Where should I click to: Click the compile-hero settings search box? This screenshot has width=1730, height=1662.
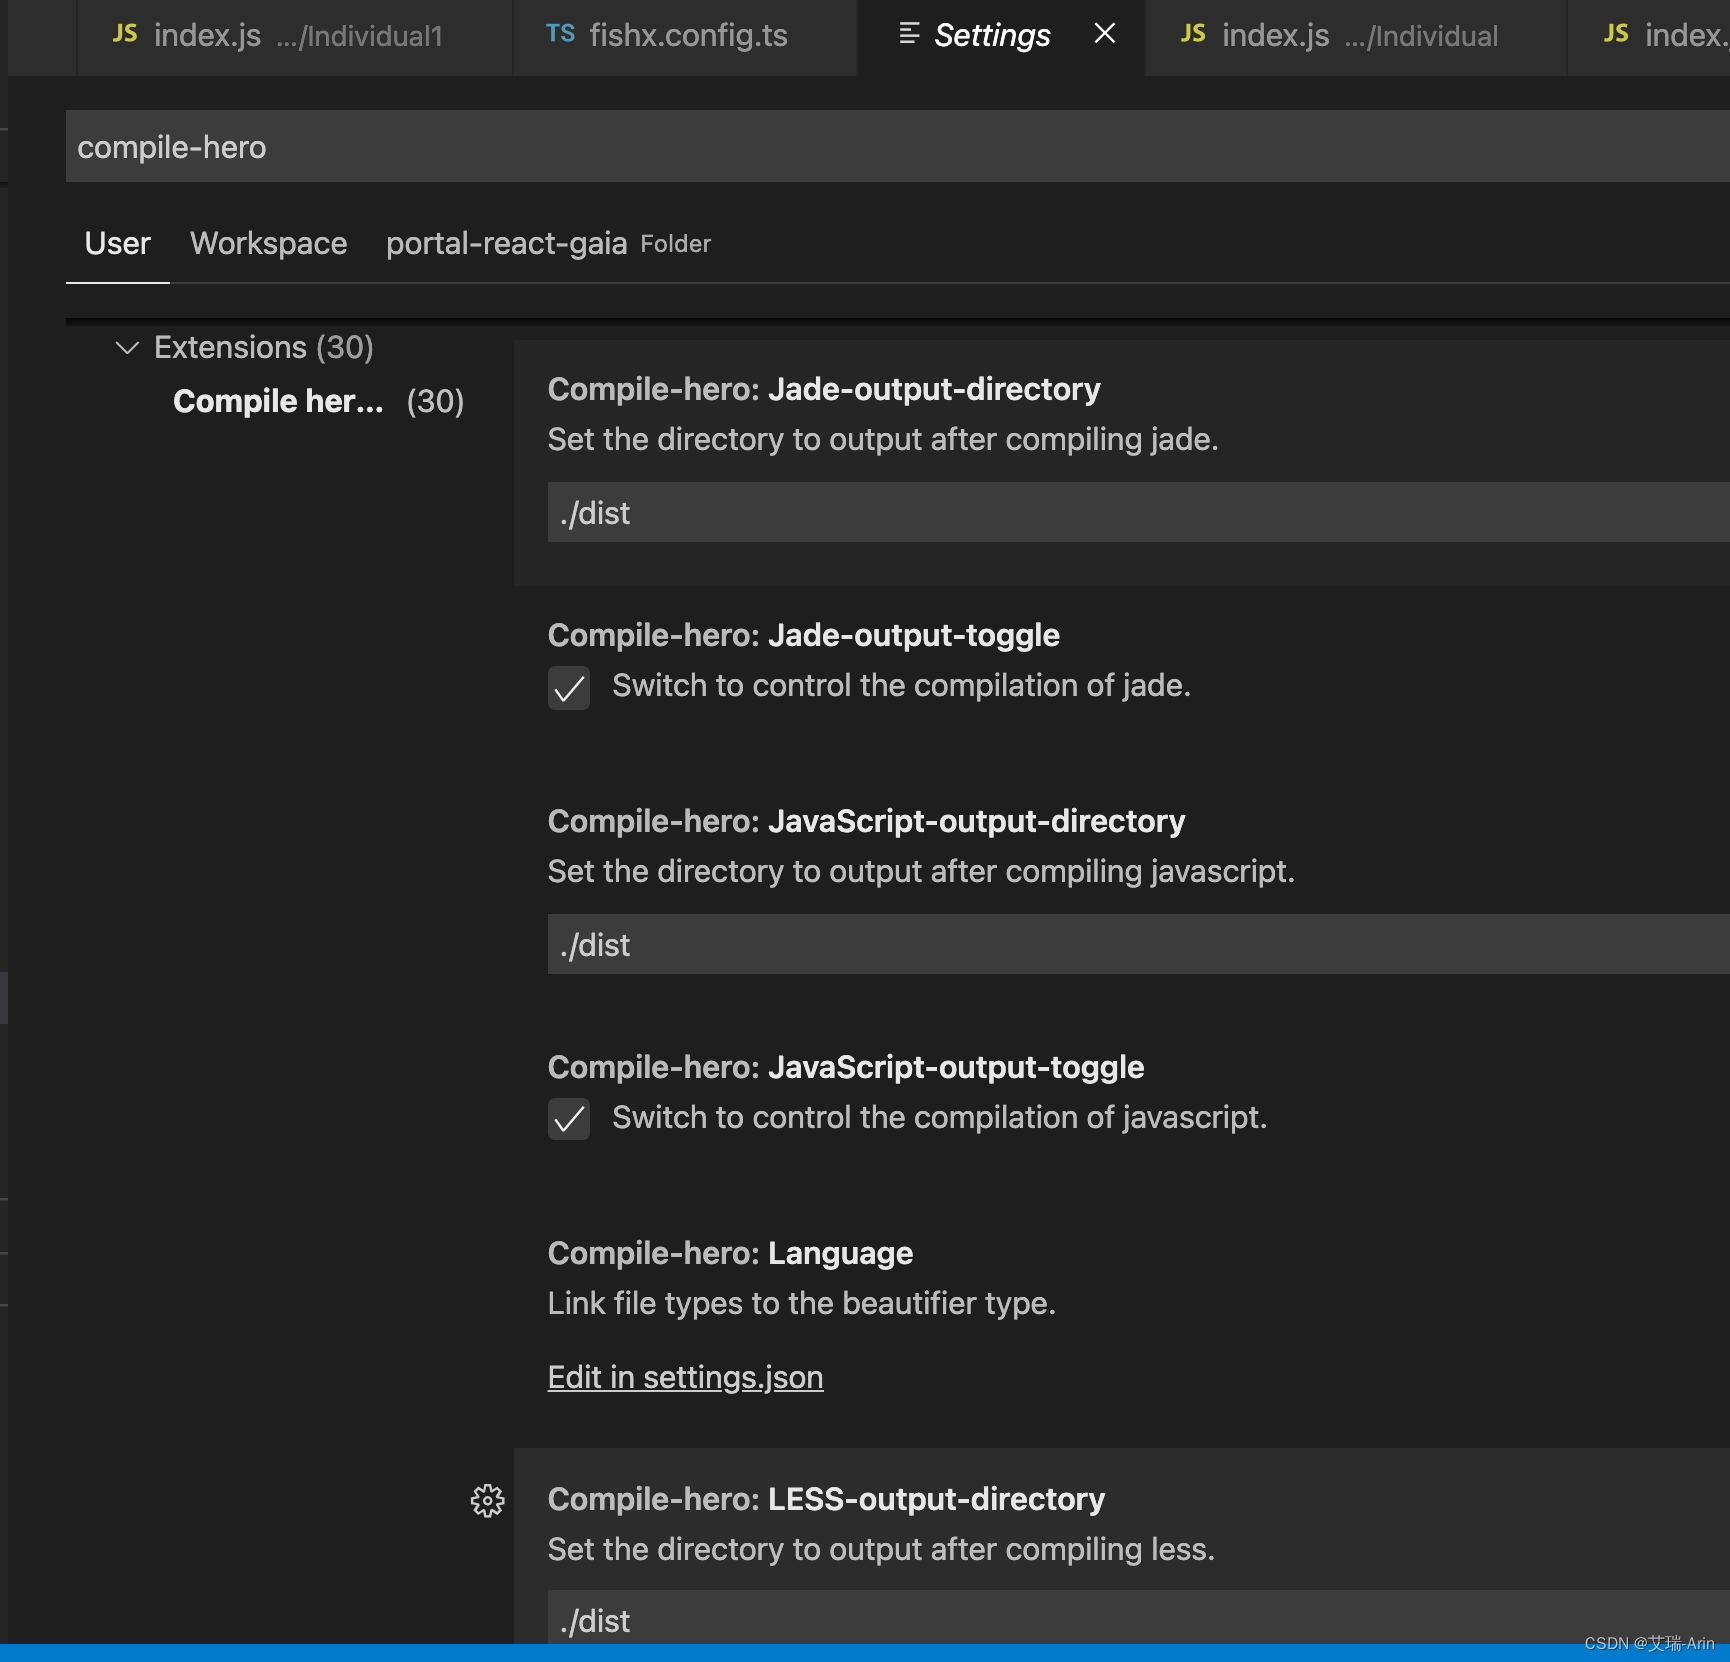tap(600, 146)
